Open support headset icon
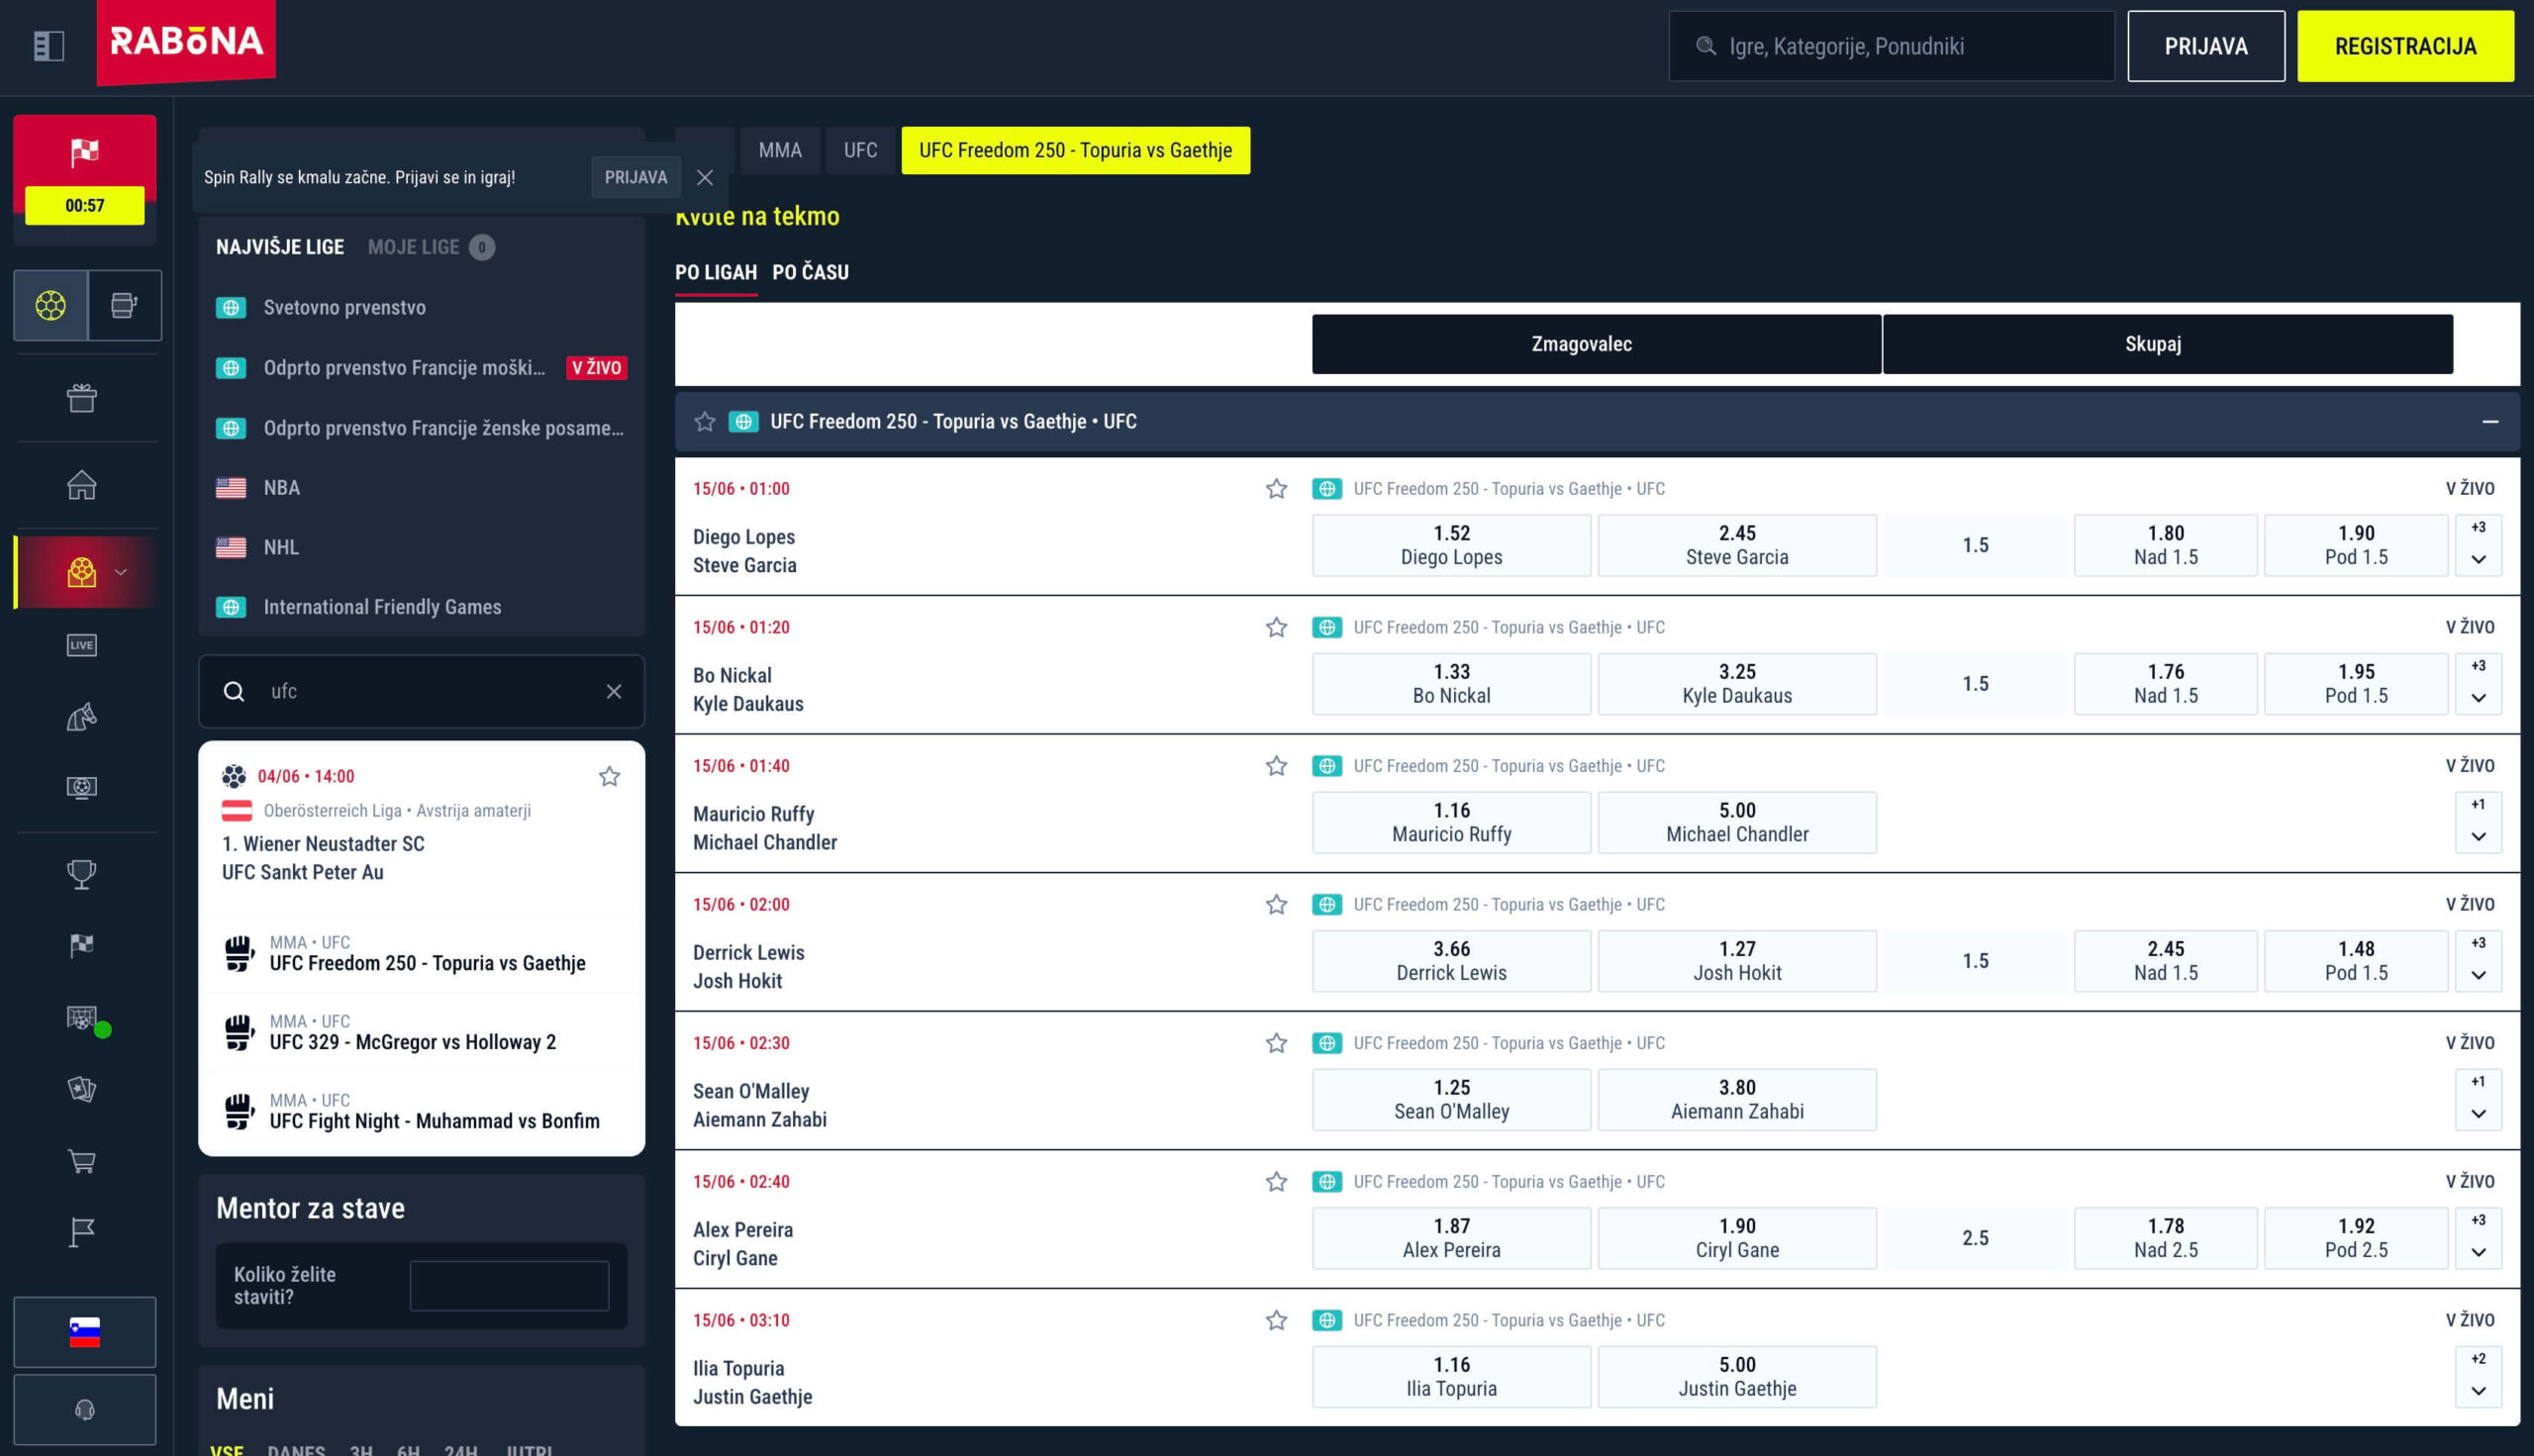Screen dimensions: 2534x1456 tap(85, 1410)
